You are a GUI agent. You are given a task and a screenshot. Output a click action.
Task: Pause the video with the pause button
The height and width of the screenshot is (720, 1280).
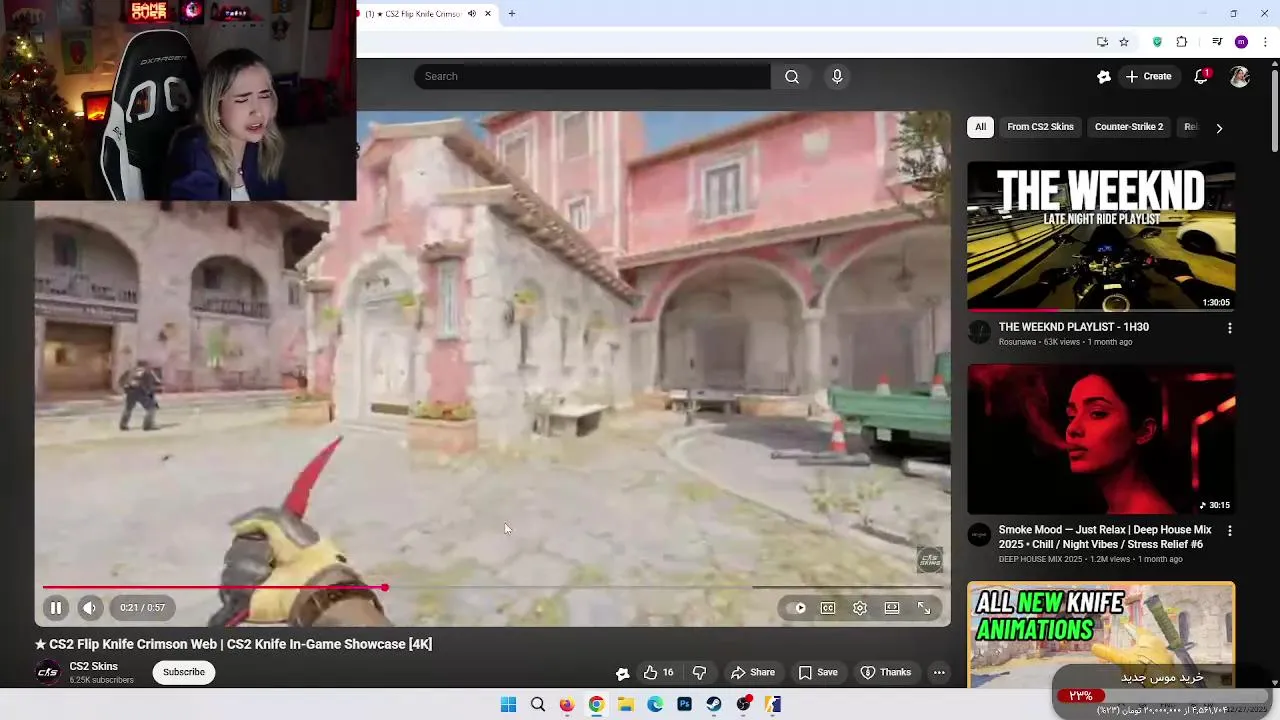56,607
